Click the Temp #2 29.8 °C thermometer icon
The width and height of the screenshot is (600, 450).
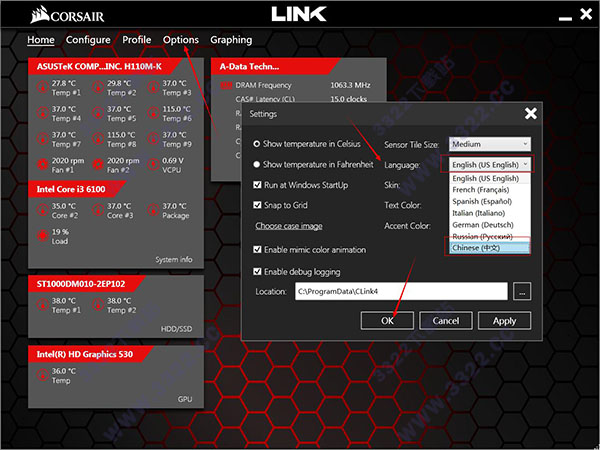point(98,87)
